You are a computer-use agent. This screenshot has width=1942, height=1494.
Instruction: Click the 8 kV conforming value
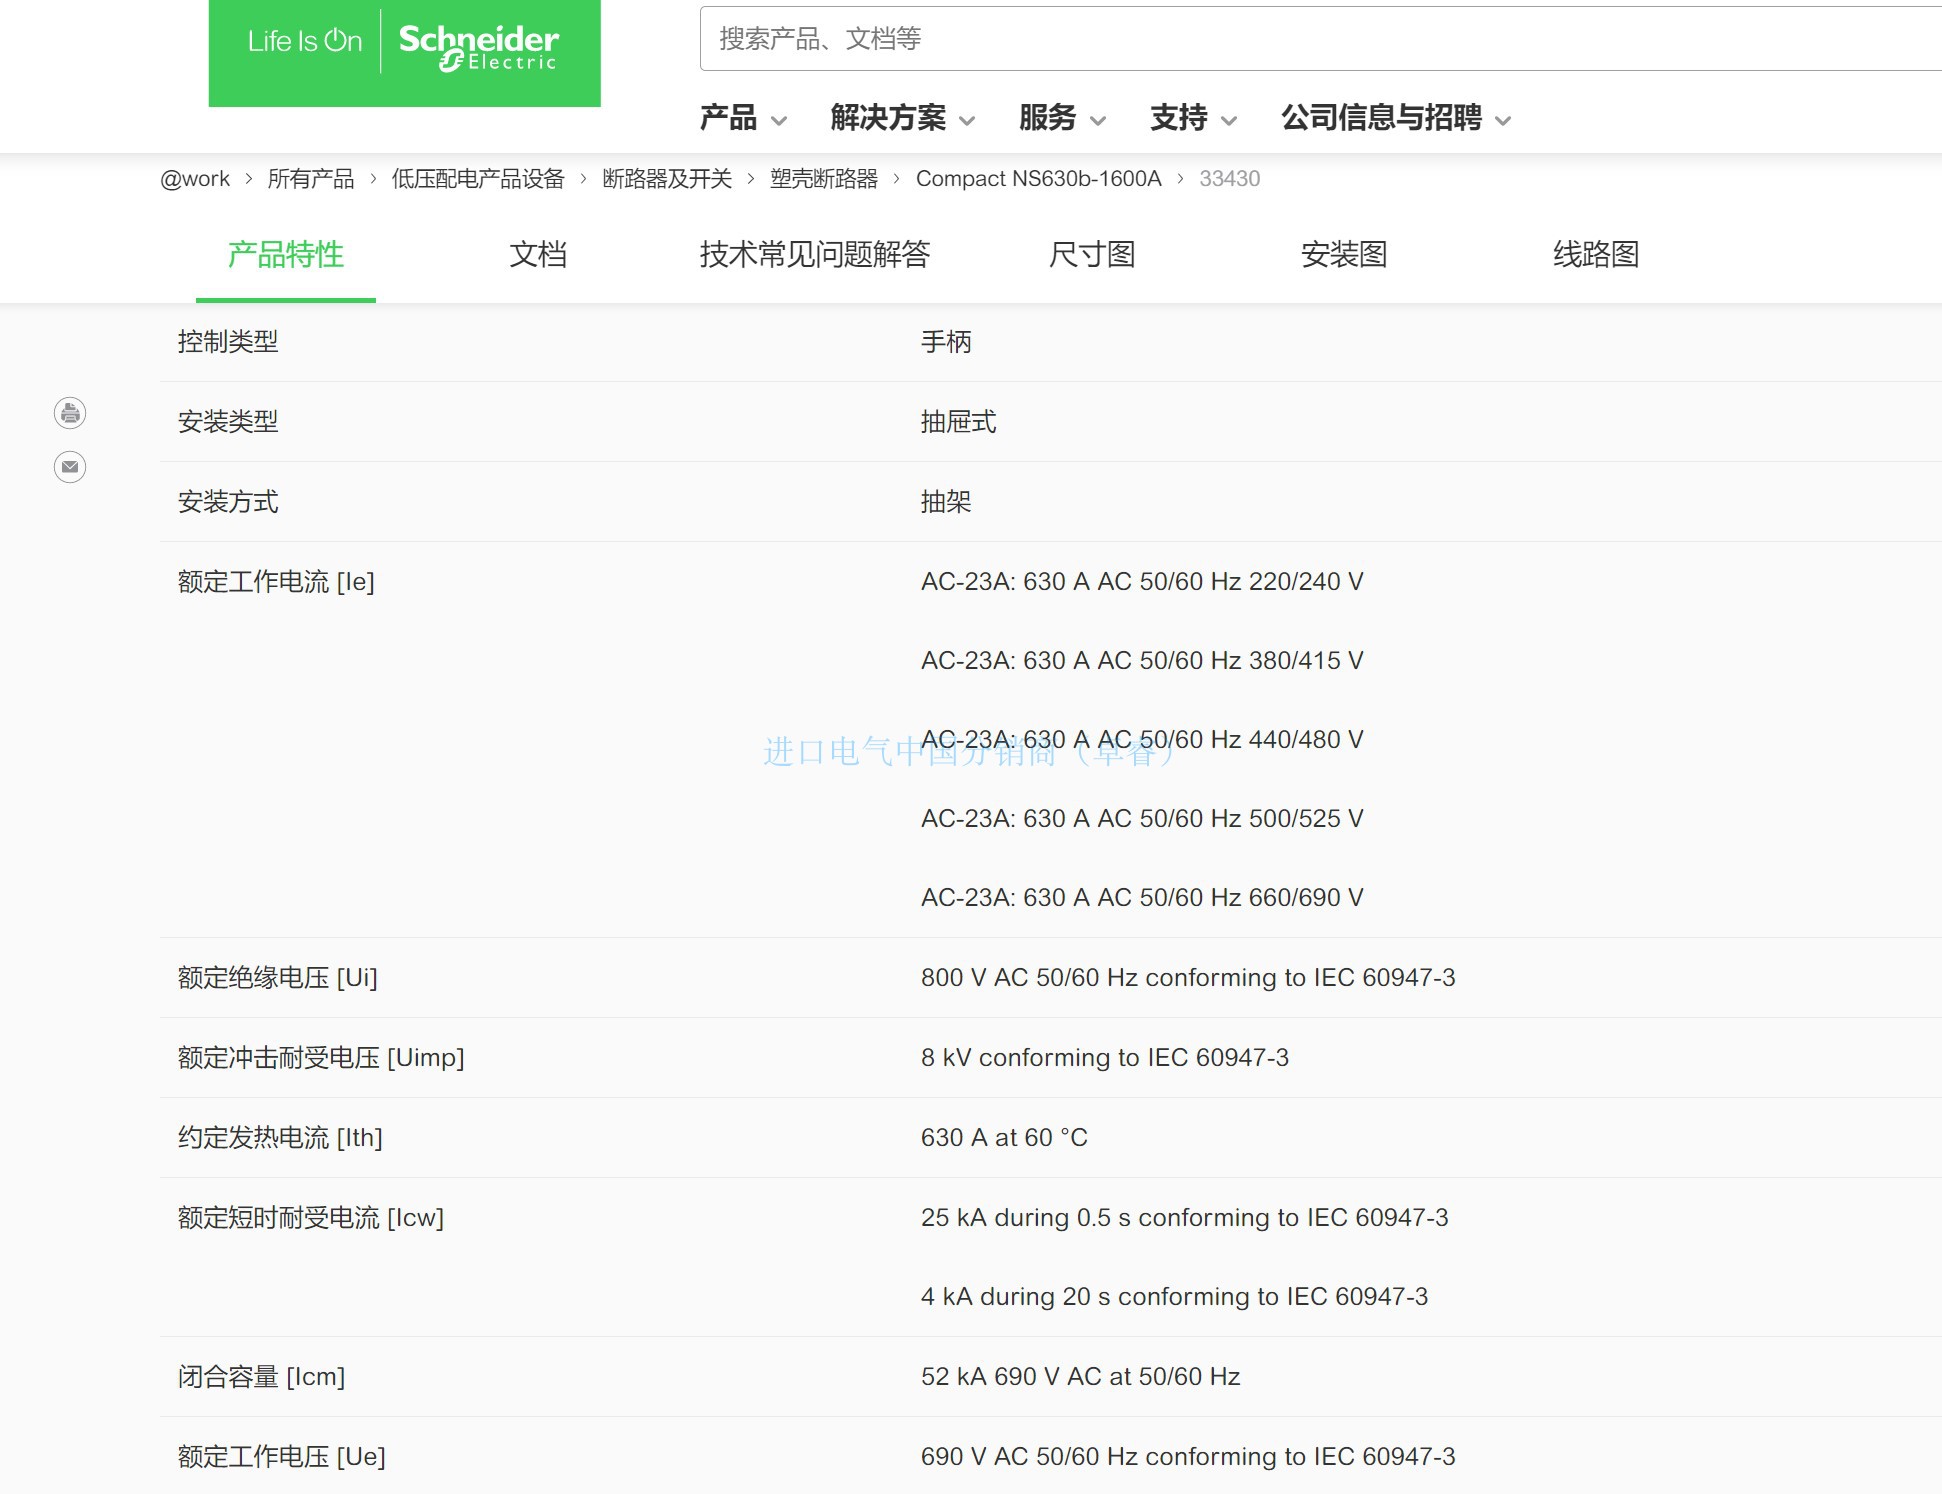coord(1105,1058)
